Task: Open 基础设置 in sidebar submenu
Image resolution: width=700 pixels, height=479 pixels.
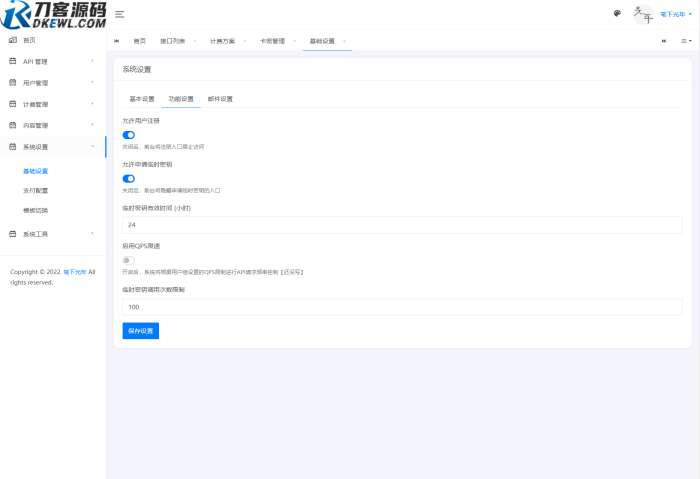Action: (x=35, y=171)
